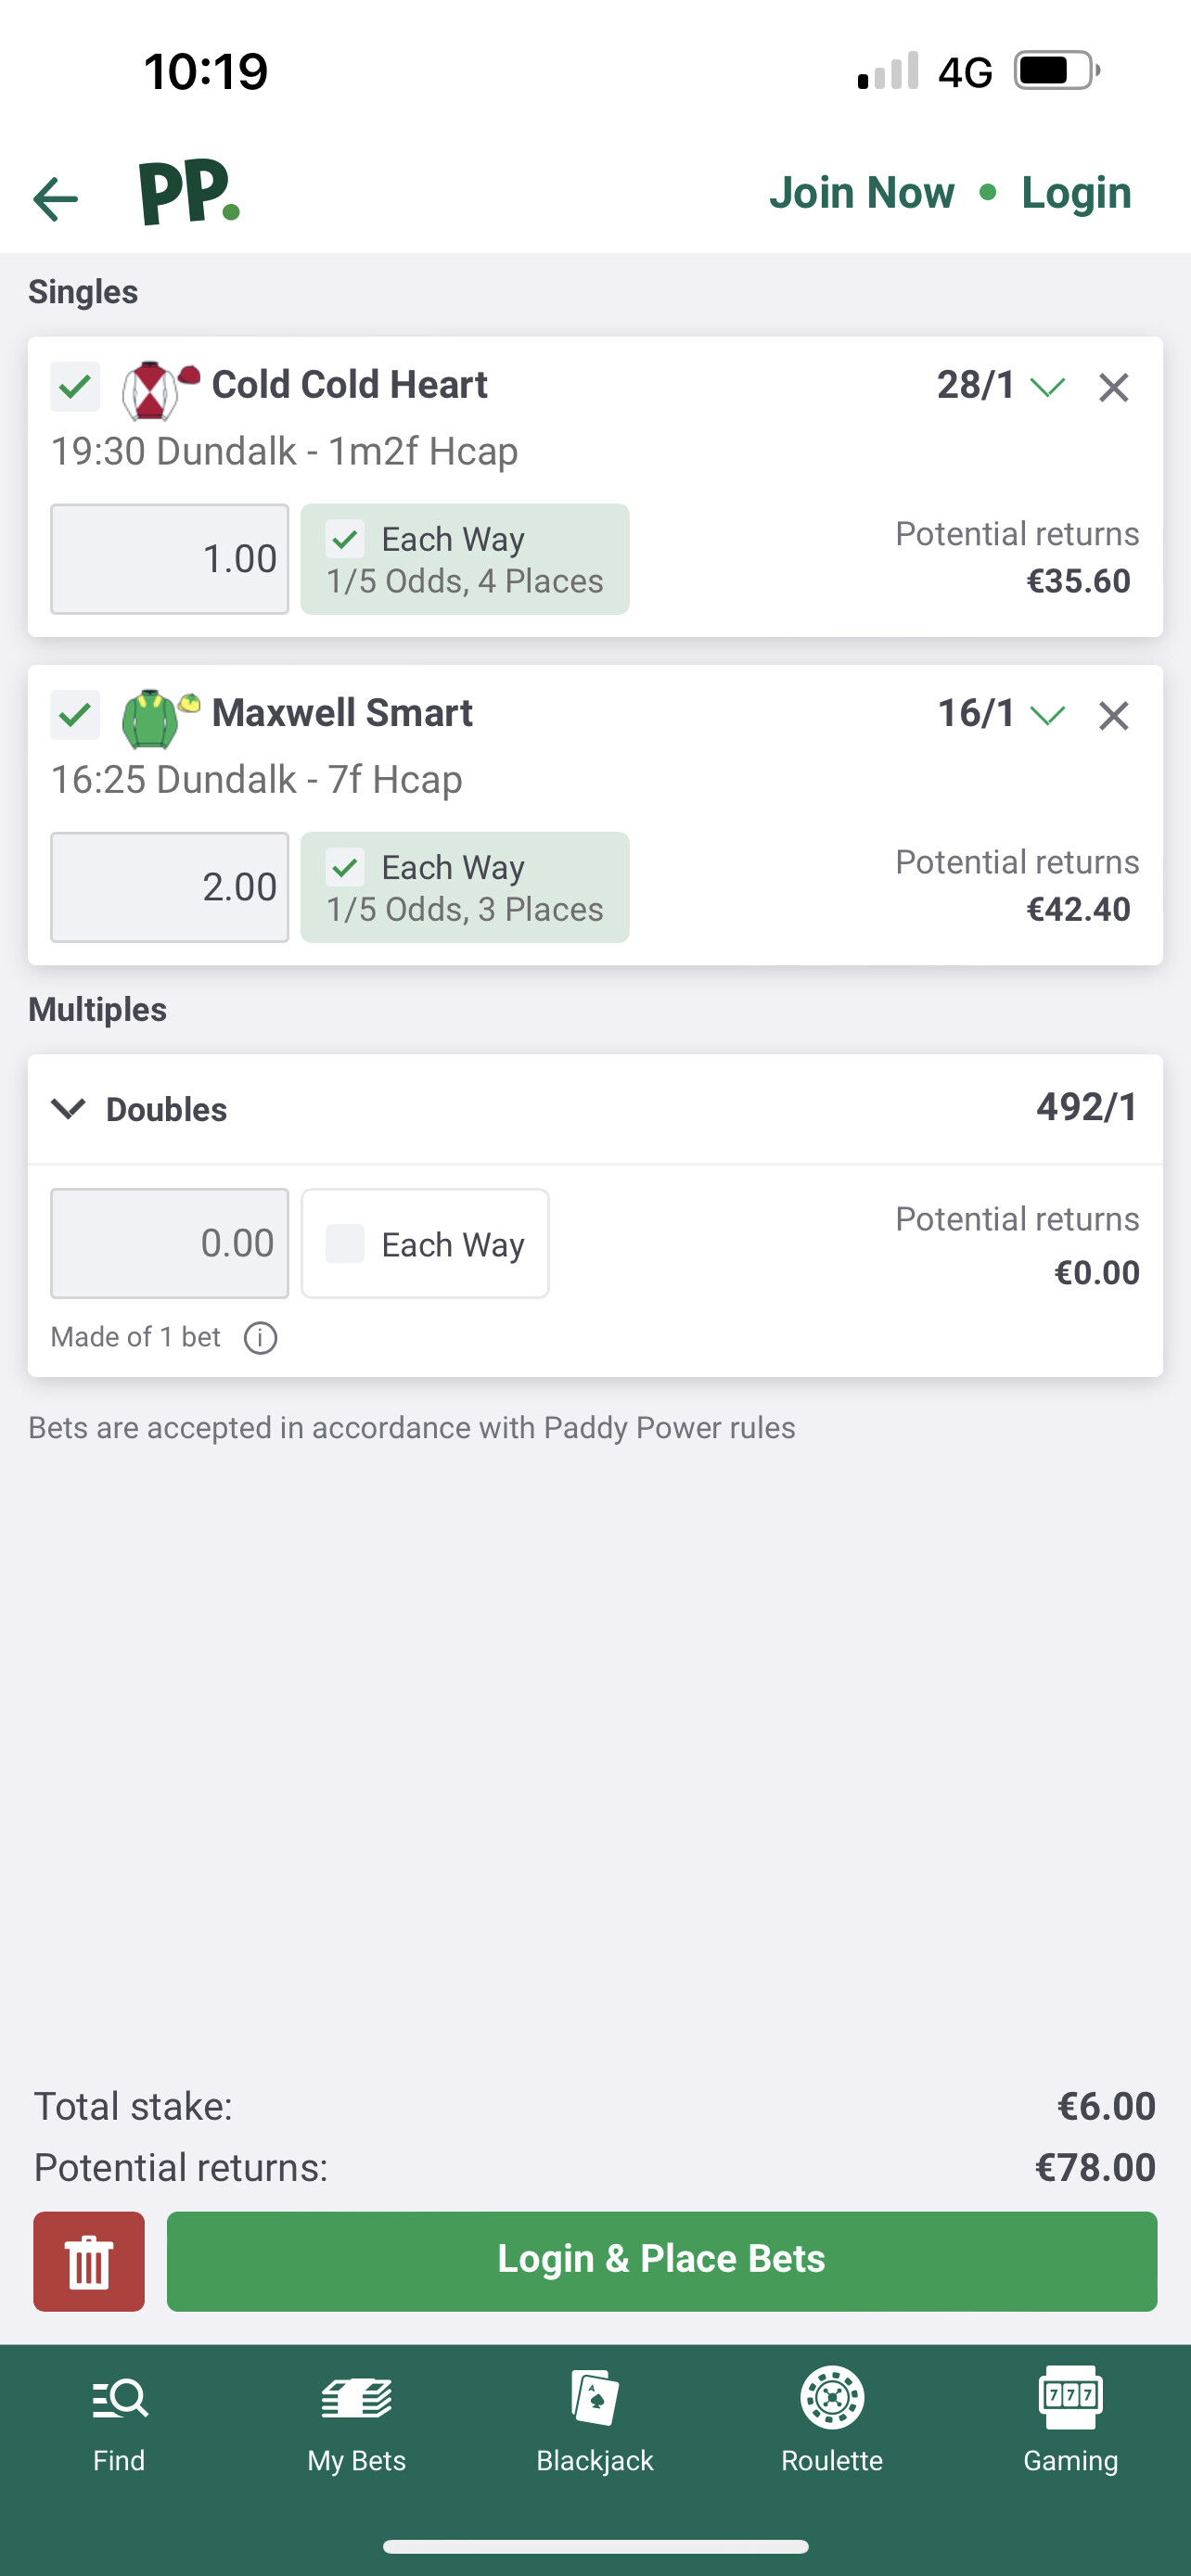The width and height of the screenshot is (1191, 2576).
Task: Open odds dropdown next to 28/1
Action: (x=1047, y=387)
